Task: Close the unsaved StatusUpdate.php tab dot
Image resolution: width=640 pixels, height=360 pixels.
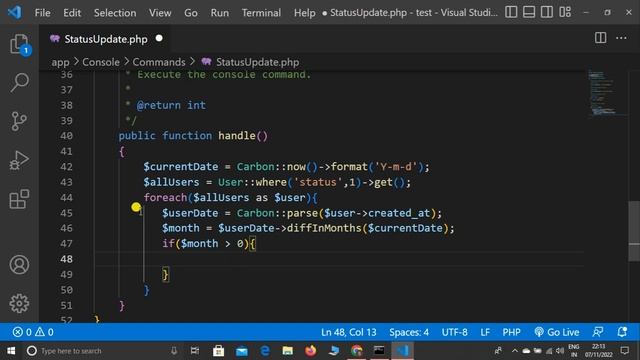Action: (x=159, y=38)
